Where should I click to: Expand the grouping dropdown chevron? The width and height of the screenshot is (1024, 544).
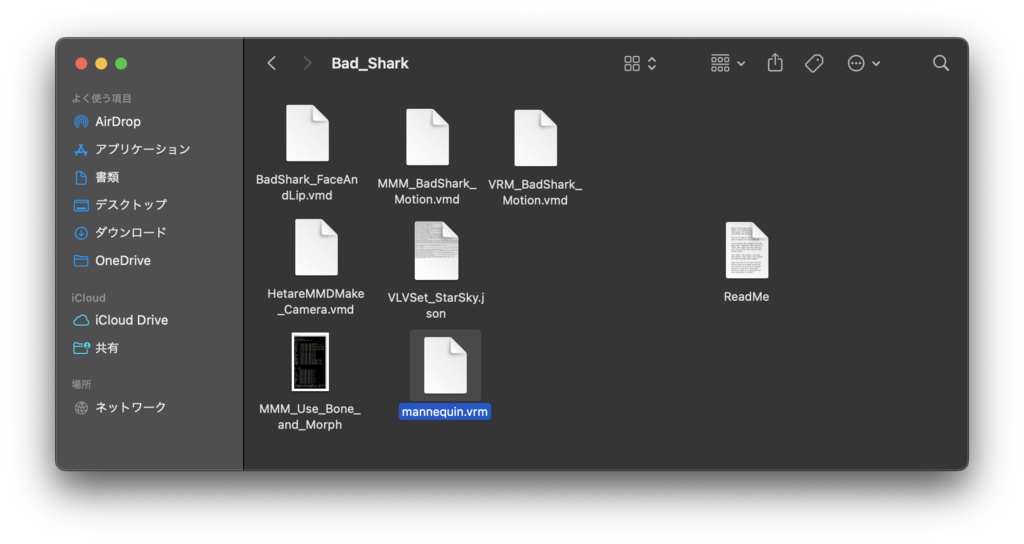pyautogui.click(x=741, y=64)
